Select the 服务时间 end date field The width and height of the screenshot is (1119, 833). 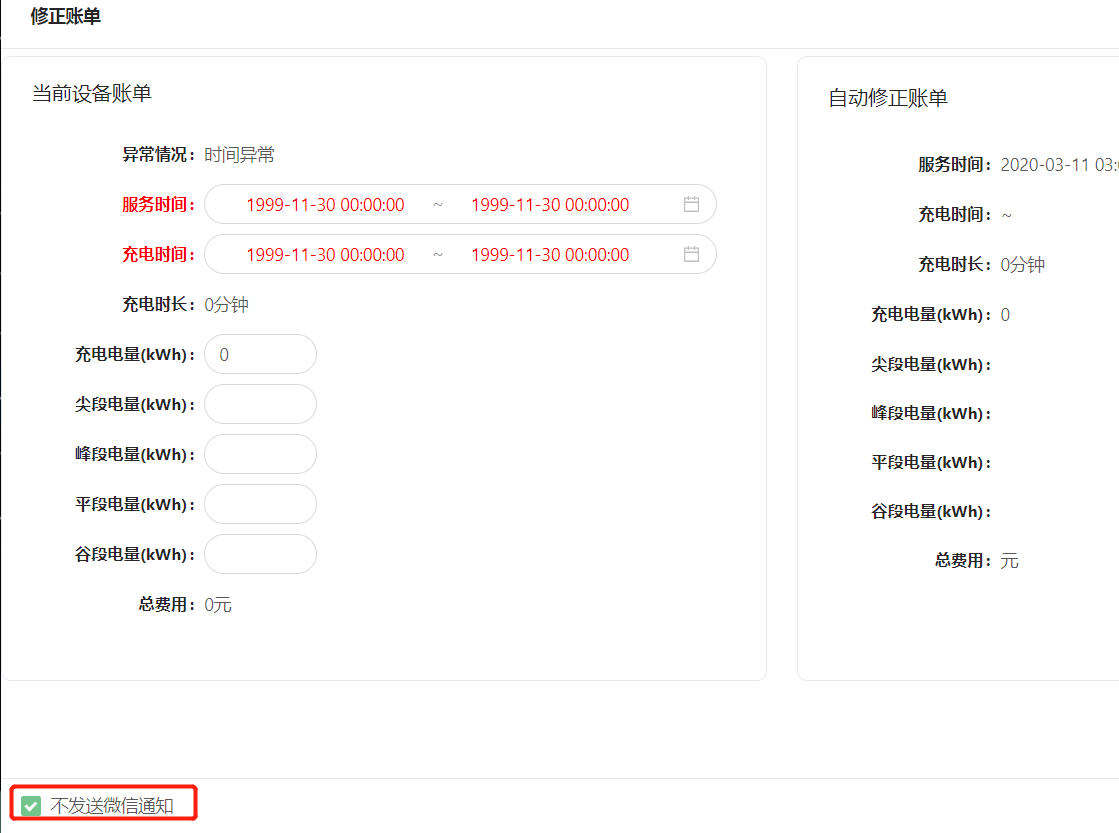[x=550, y=205]
